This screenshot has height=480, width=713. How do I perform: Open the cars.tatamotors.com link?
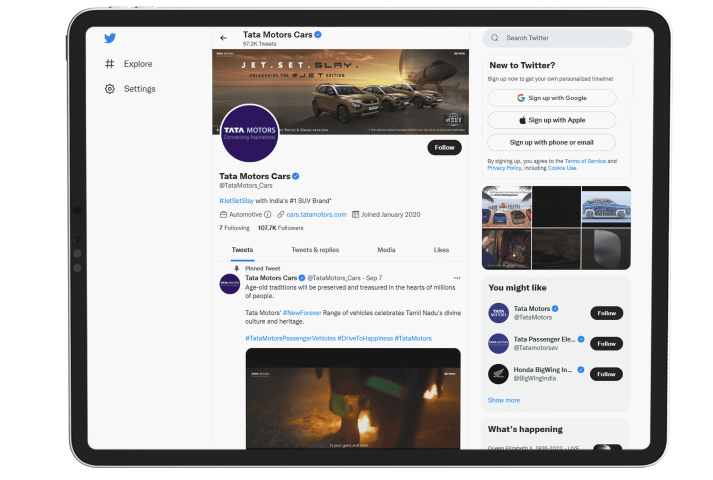pos(316,215)
